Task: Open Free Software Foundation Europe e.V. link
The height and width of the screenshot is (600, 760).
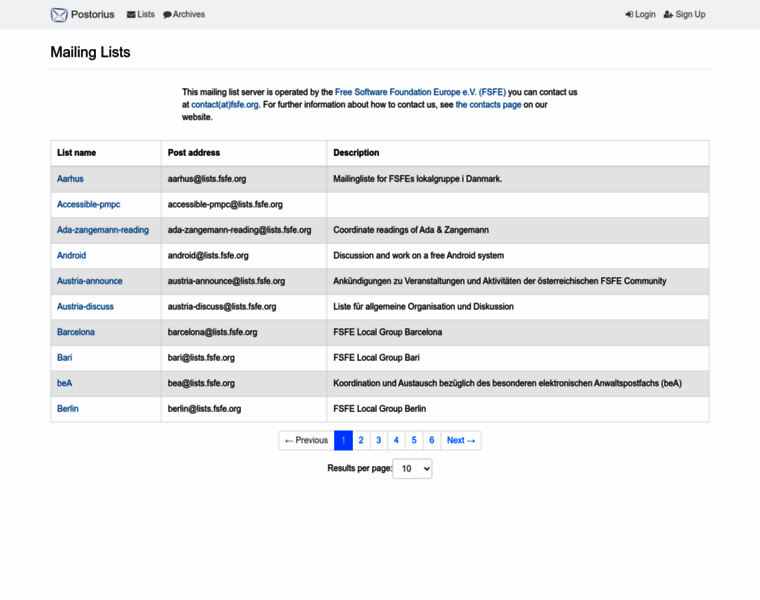Action: coord(420,92)
